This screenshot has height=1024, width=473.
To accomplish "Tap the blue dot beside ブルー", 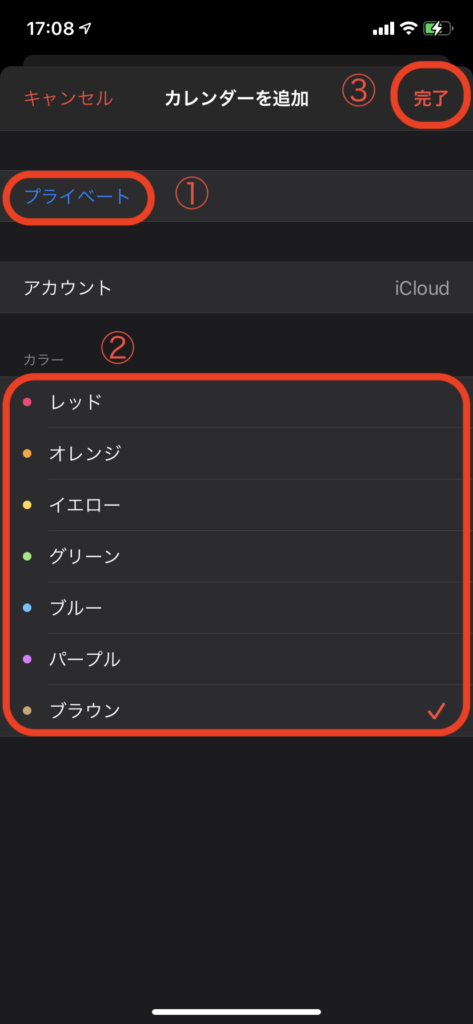I will [x=27, y=608].
